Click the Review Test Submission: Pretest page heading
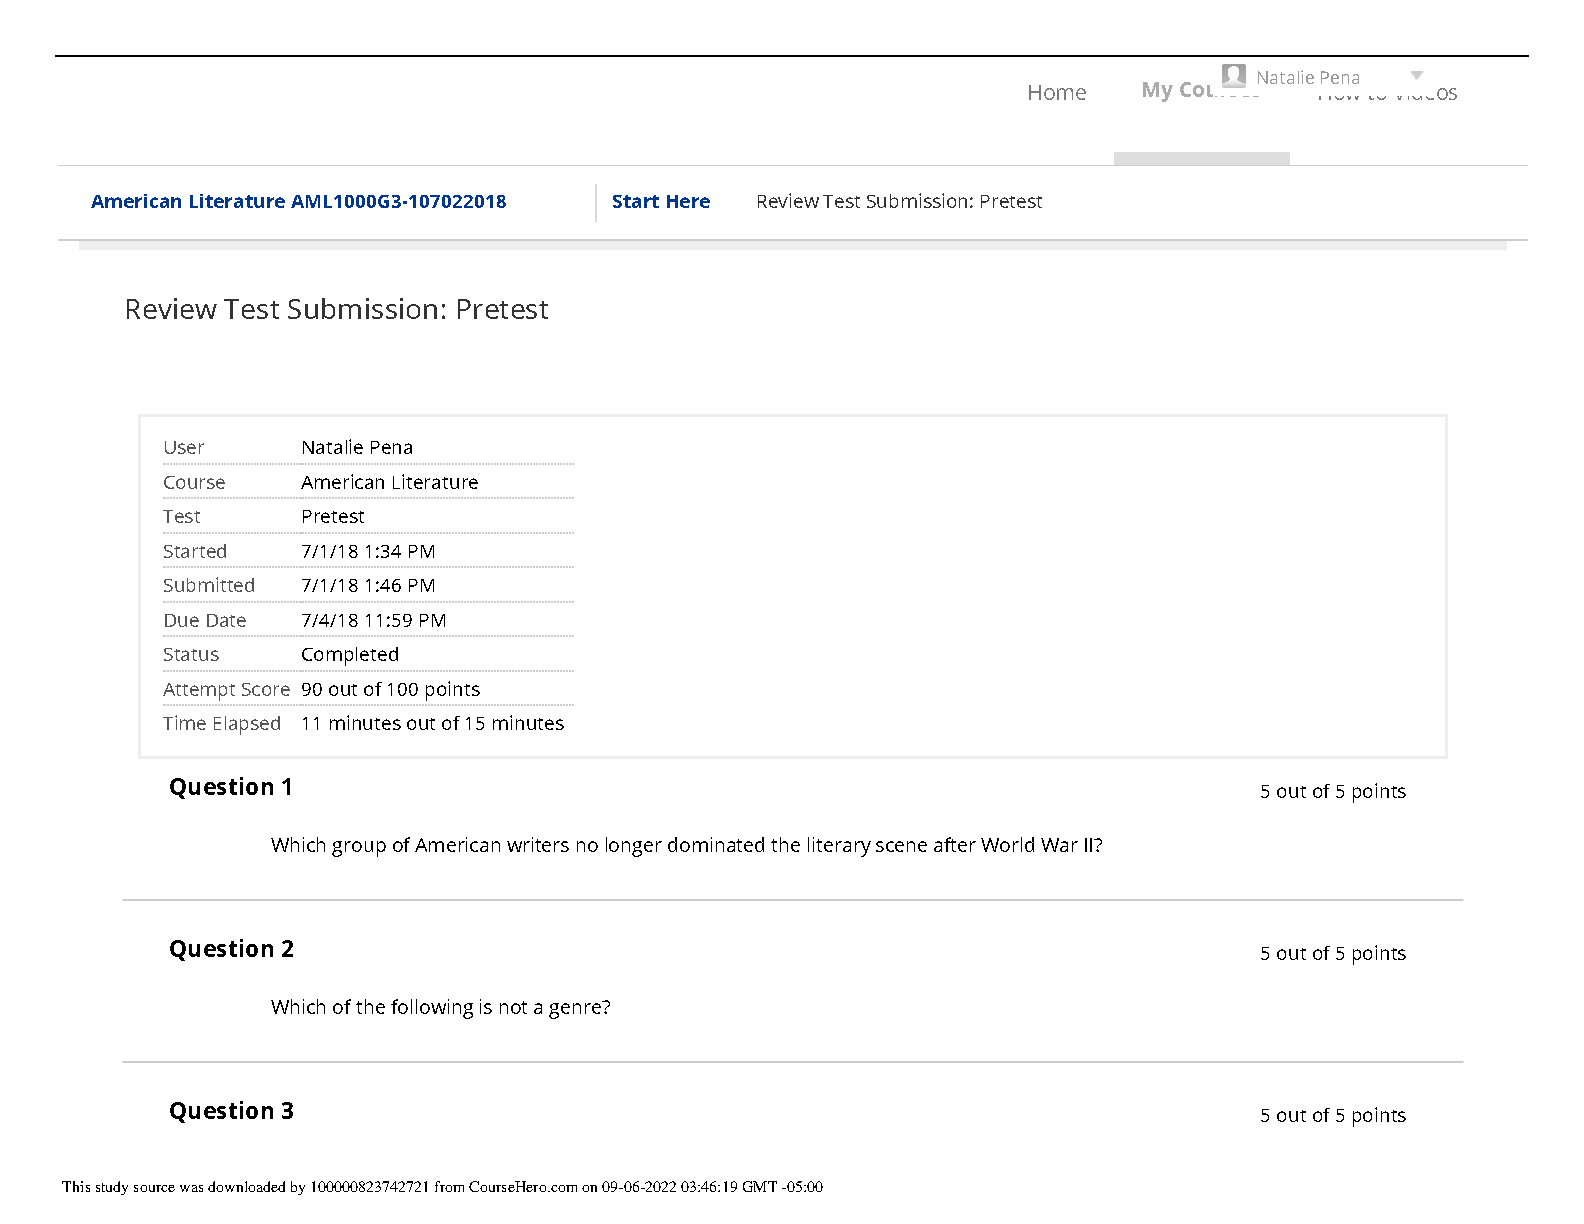This screenshot has width=1584, height=1224. coord(336,310)
